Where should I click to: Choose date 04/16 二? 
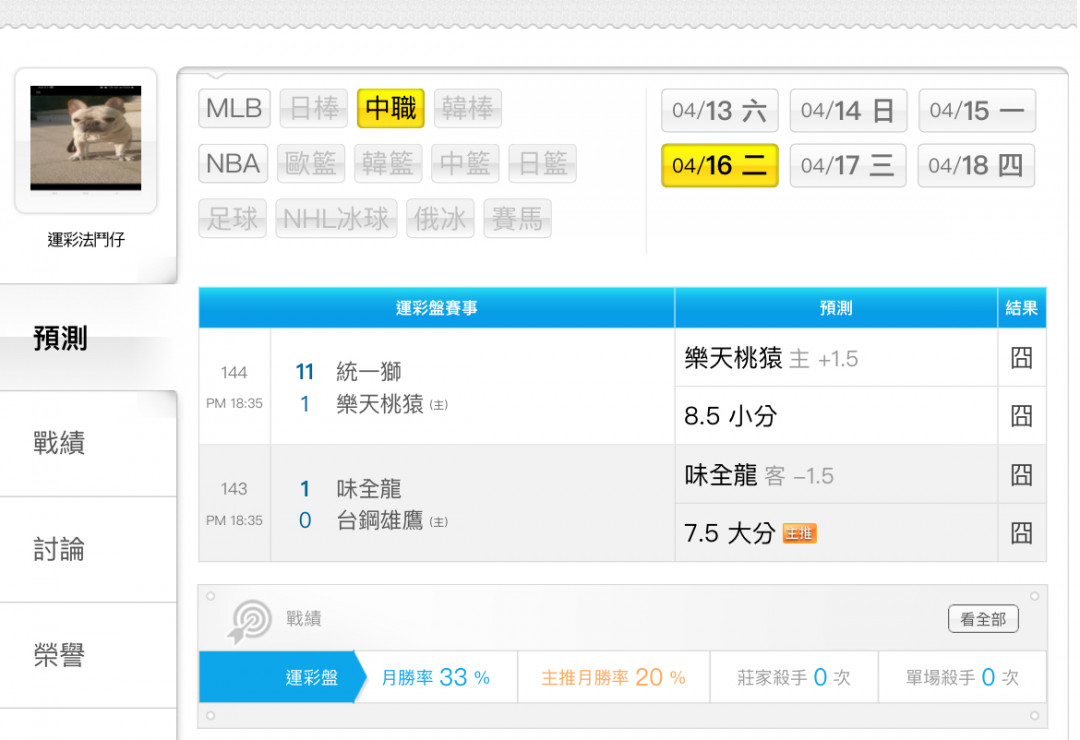click(x=720, y=165)
